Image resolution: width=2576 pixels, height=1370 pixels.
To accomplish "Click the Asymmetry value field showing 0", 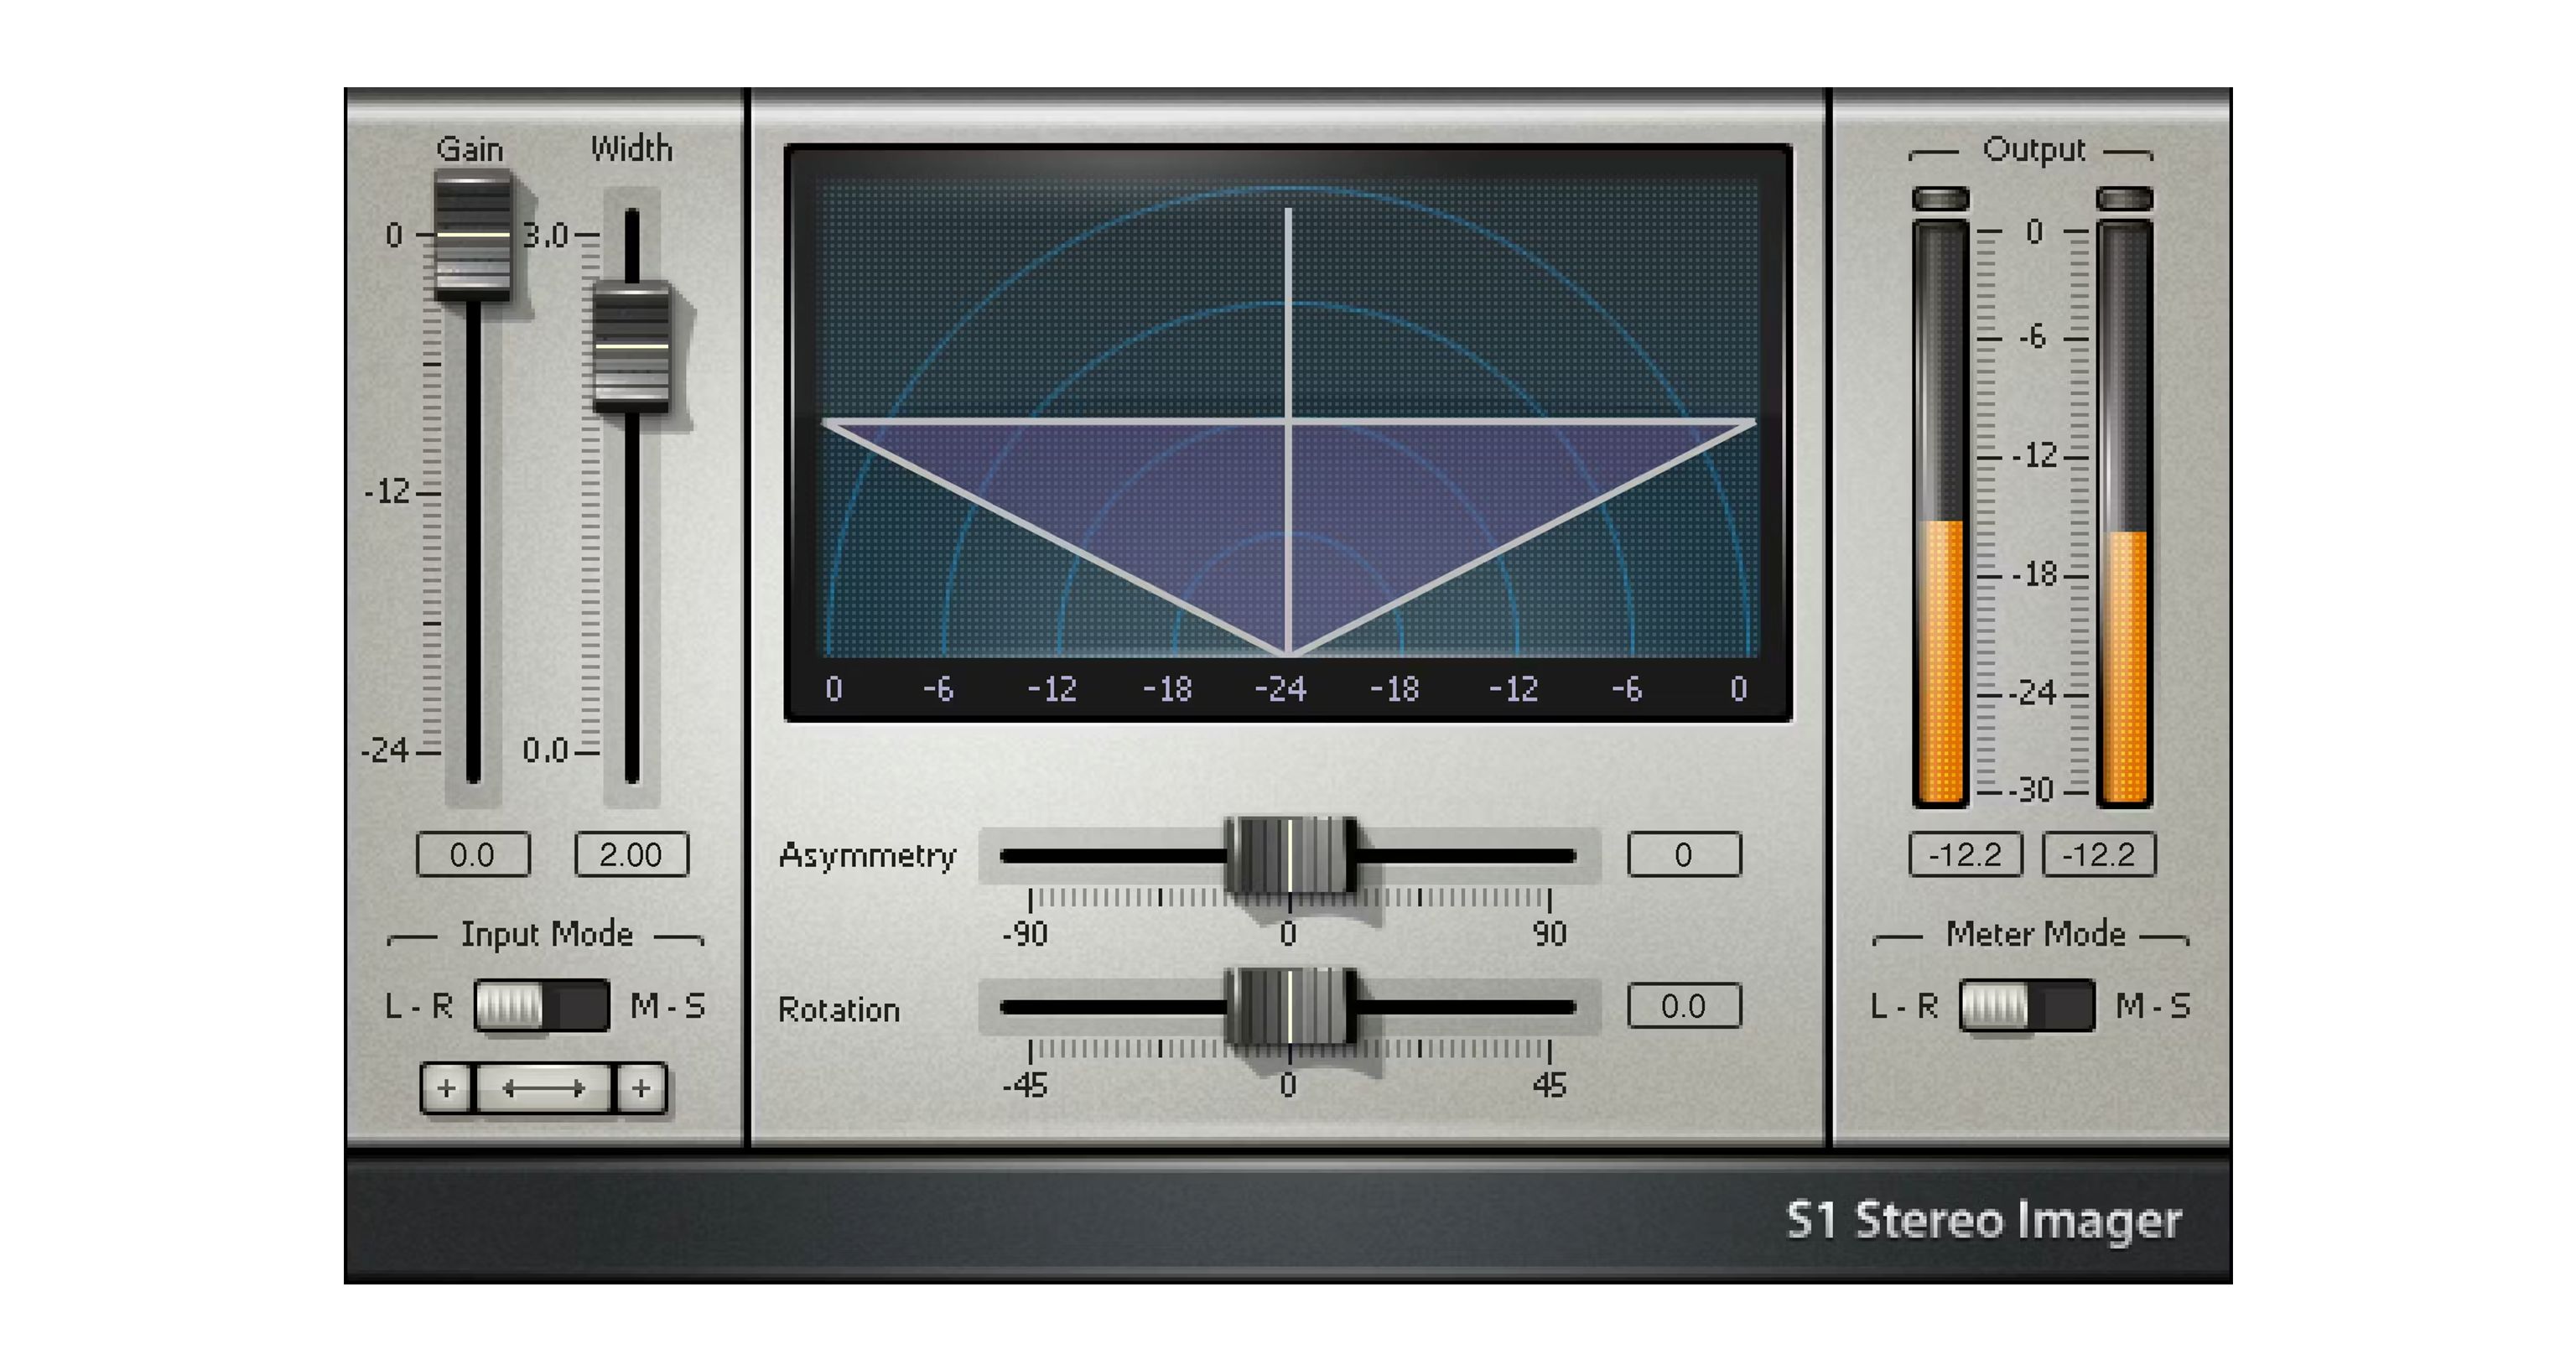I will (1684, 855).
